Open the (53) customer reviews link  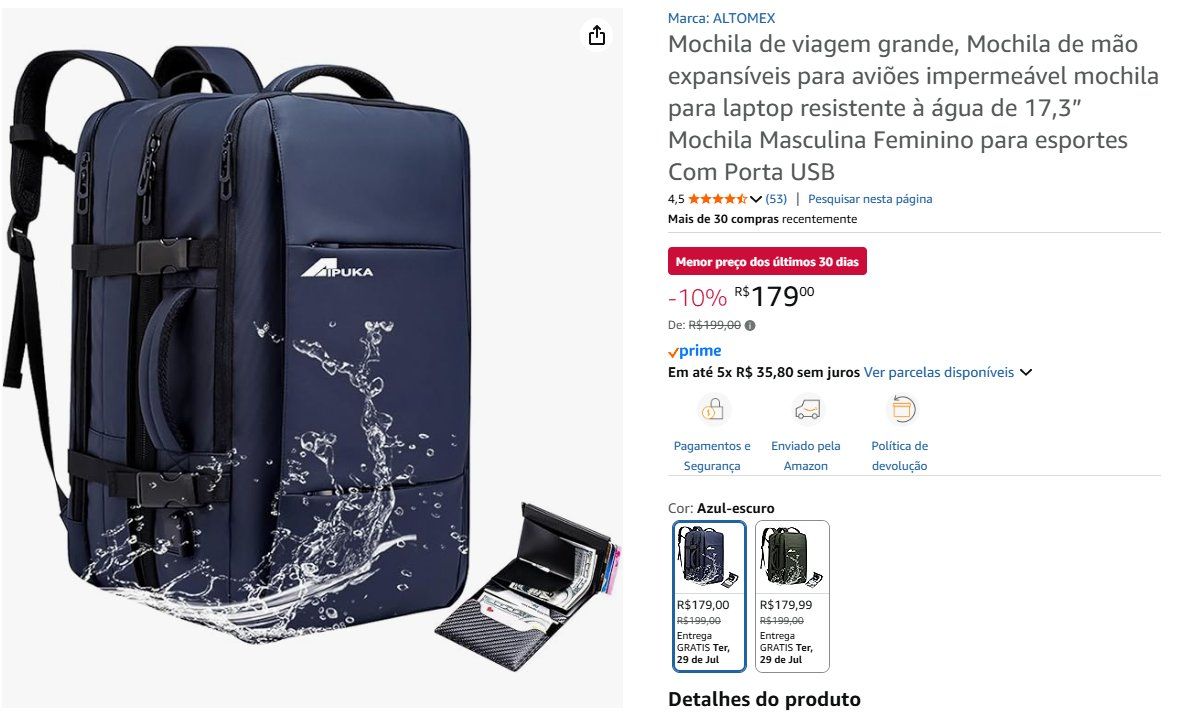[x=776, y=199]
